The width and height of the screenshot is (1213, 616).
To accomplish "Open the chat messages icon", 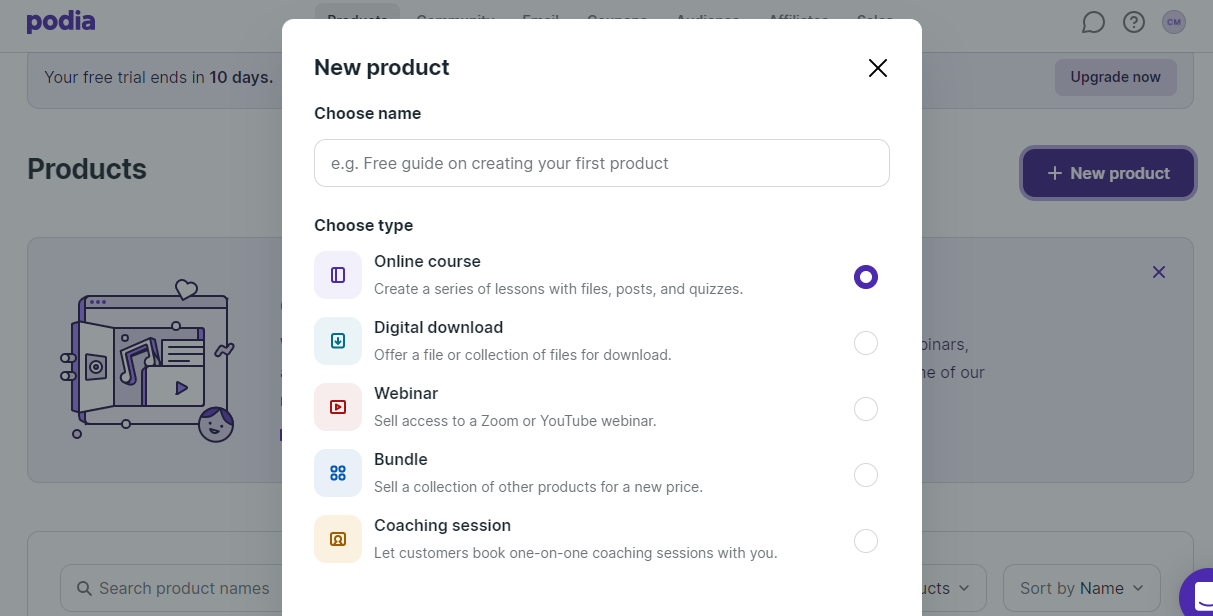I will [x=1093, y=22].
